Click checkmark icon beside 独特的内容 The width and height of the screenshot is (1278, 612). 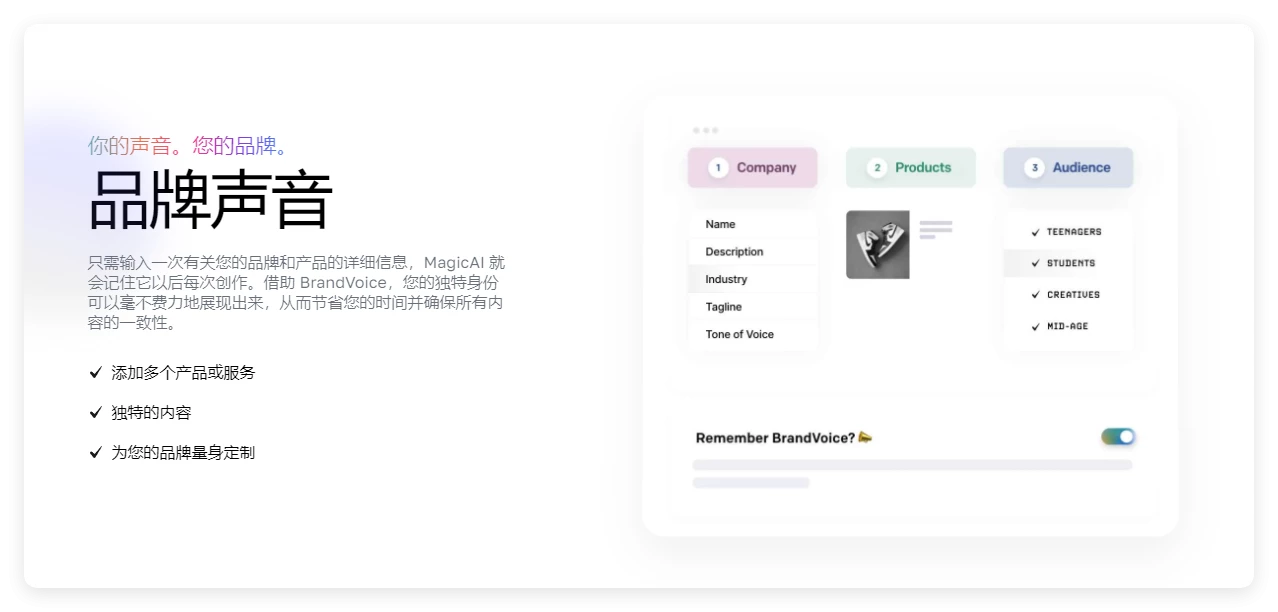96,412
